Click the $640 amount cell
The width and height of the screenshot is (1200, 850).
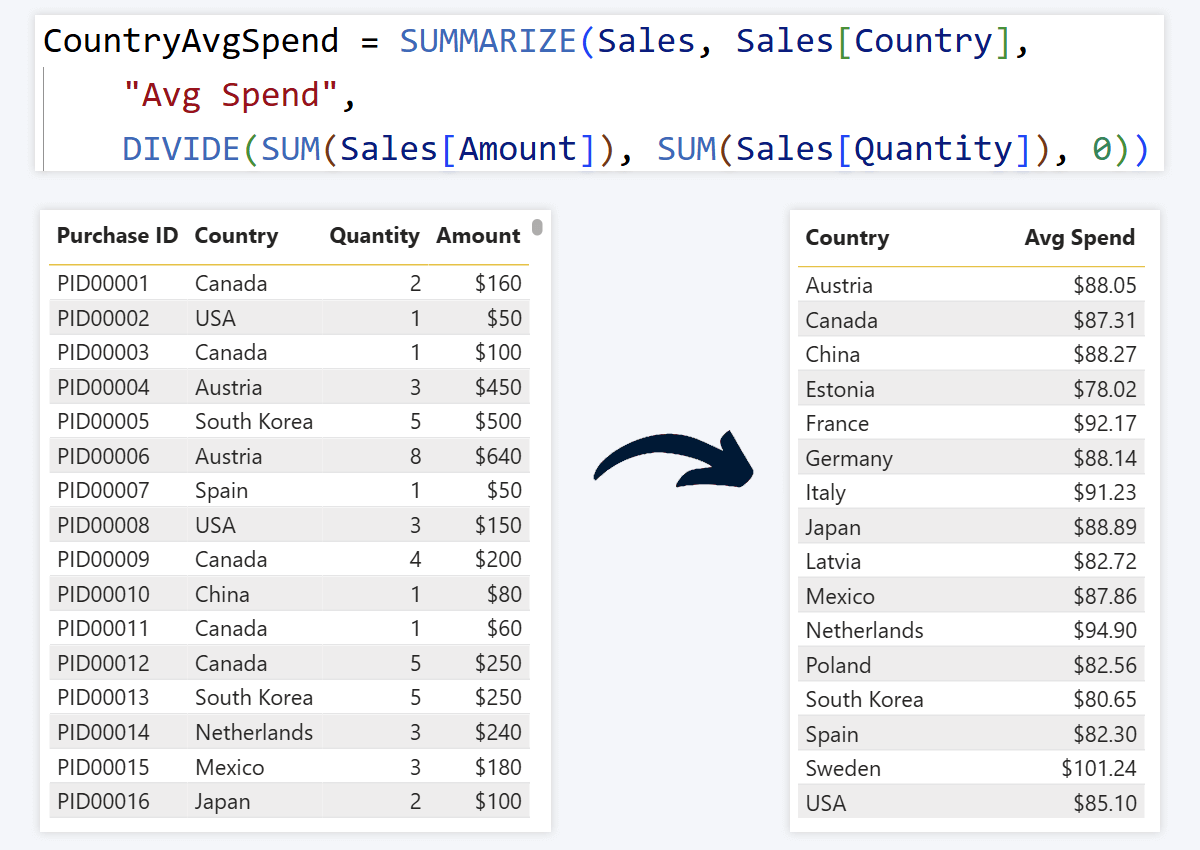point(498,456)
